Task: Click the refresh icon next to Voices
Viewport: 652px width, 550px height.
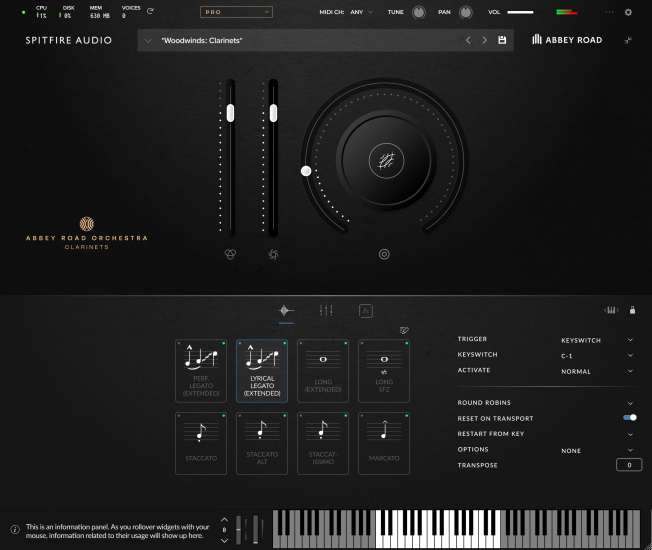Action: coord(150,11)
